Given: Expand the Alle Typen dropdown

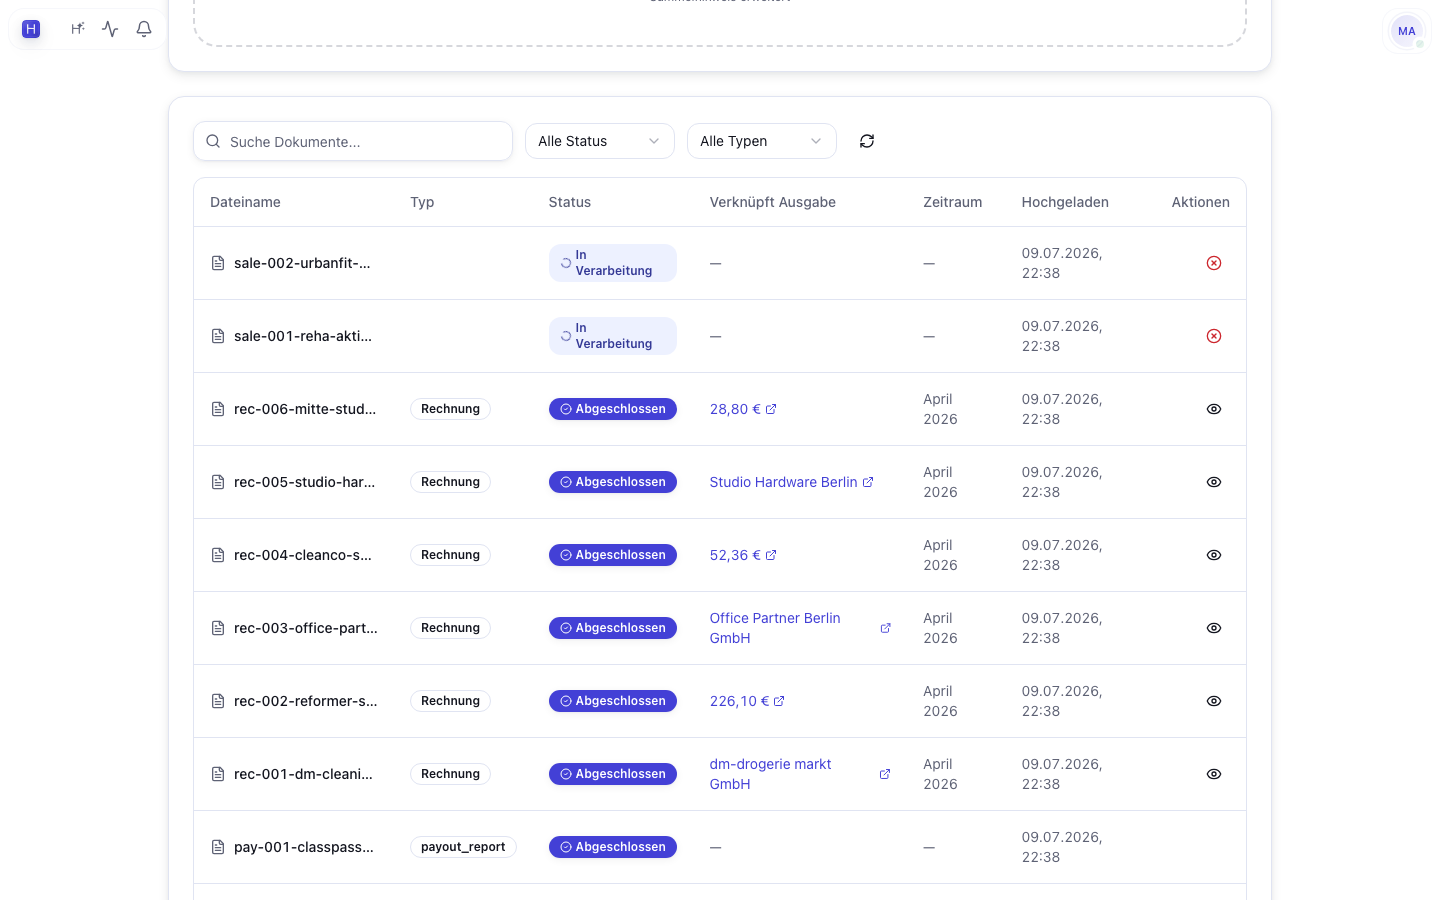Looking at the screenshot, I should point(762,141).
